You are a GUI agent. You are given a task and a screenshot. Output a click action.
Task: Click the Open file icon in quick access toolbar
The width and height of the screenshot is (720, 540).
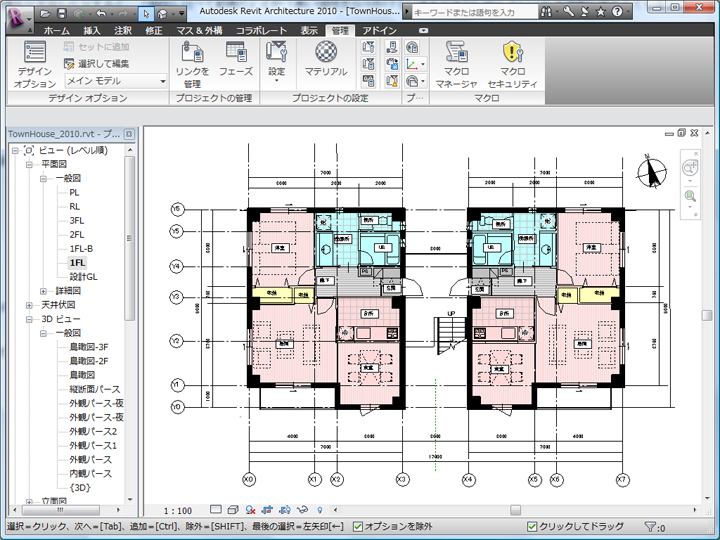tap(45, 14)
